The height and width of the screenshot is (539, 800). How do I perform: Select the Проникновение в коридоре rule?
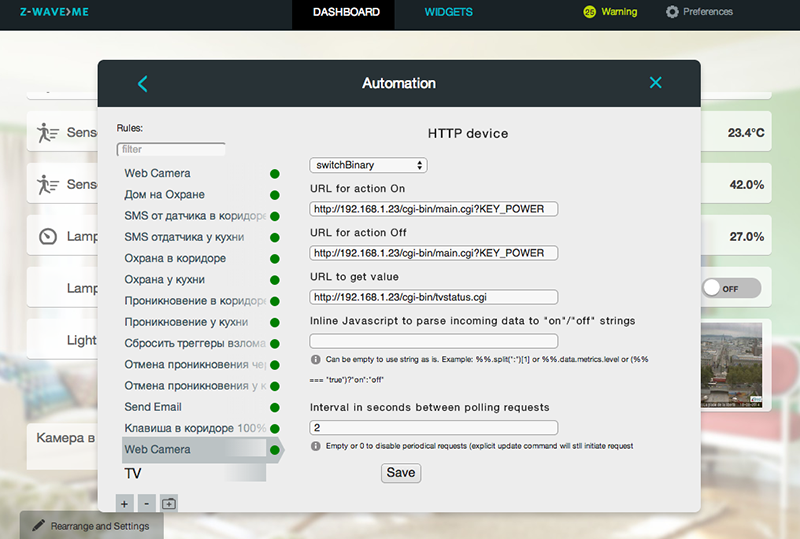click(195, 301)
